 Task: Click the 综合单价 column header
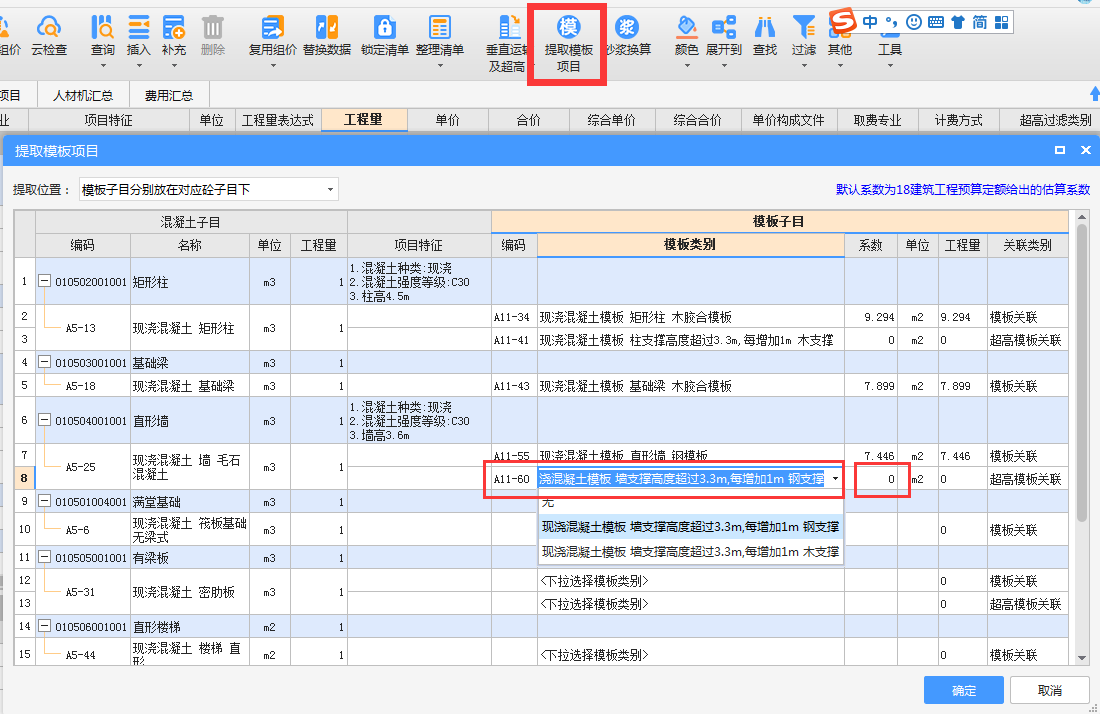(x=612, y=120)
